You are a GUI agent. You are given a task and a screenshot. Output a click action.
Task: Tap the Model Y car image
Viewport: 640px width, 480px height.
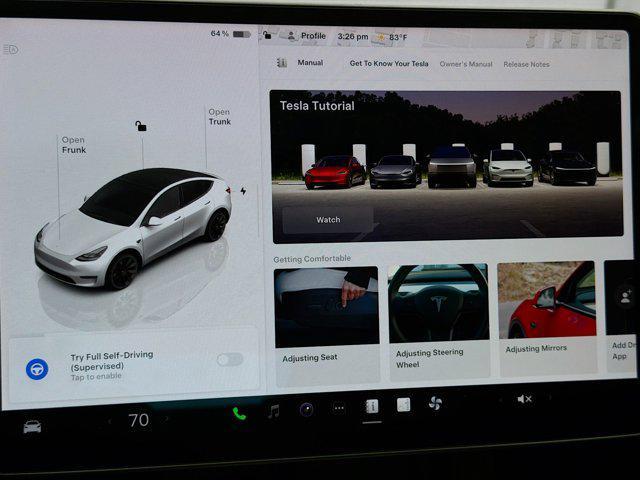pos(133,229)
